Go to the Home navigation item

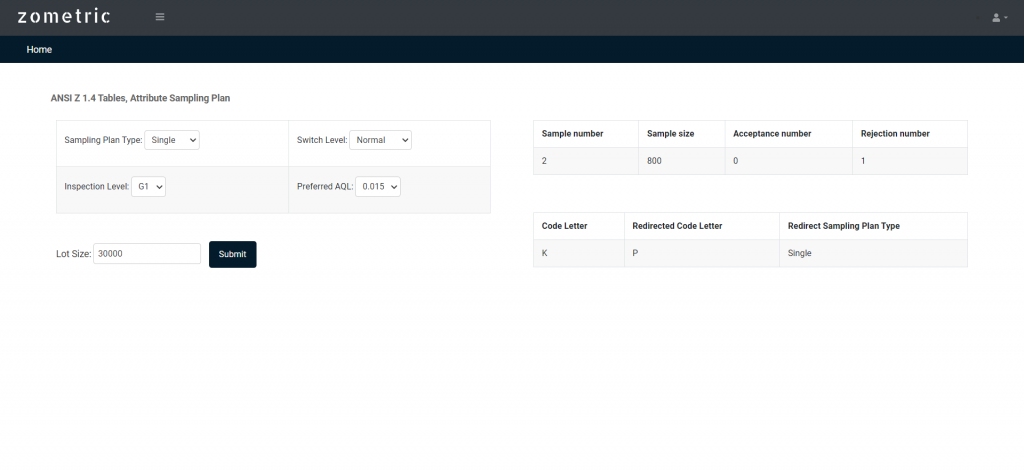(39, 49)
